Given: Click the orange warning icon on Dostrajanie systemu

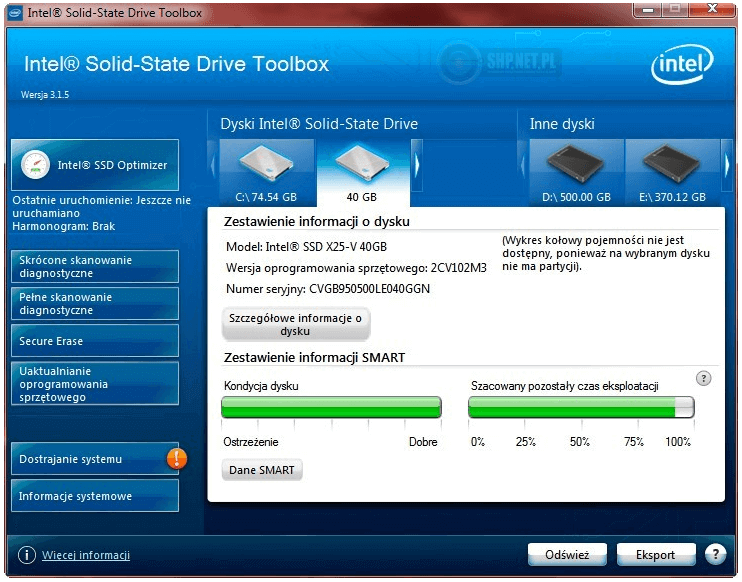Looking at the screenshot, I should 177,458.
